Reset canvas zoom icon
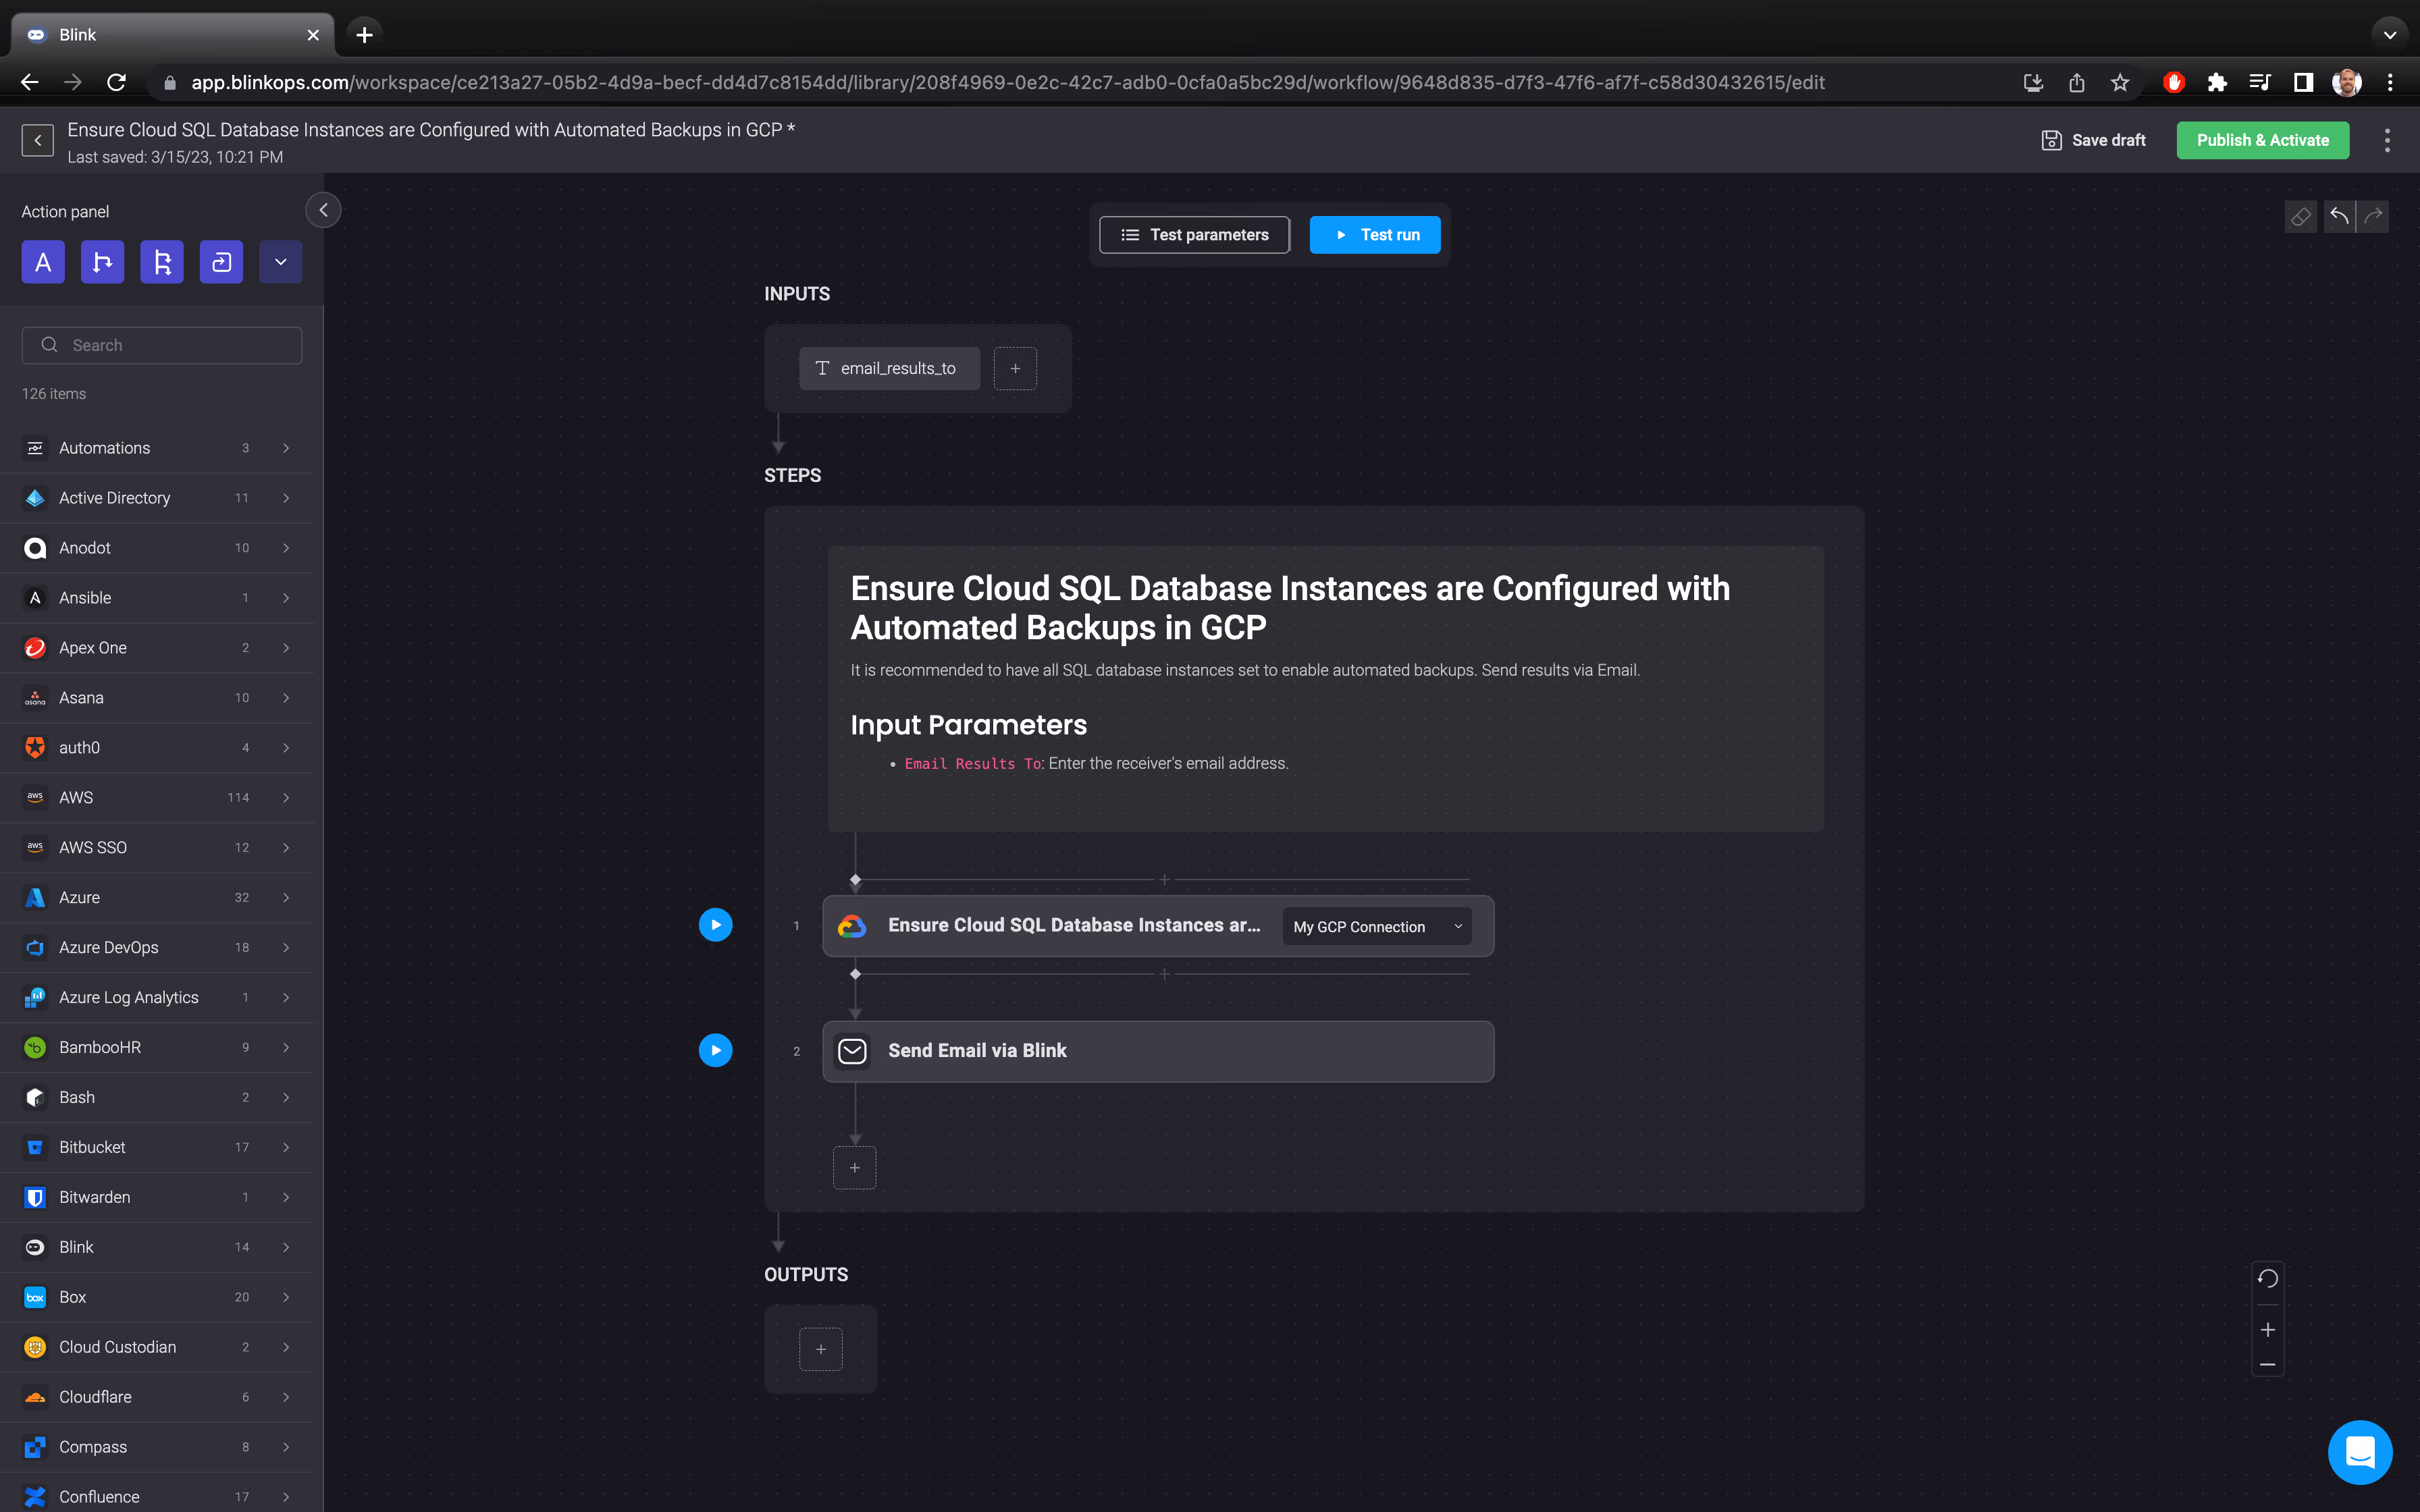 click(x=2268, y=1279)
